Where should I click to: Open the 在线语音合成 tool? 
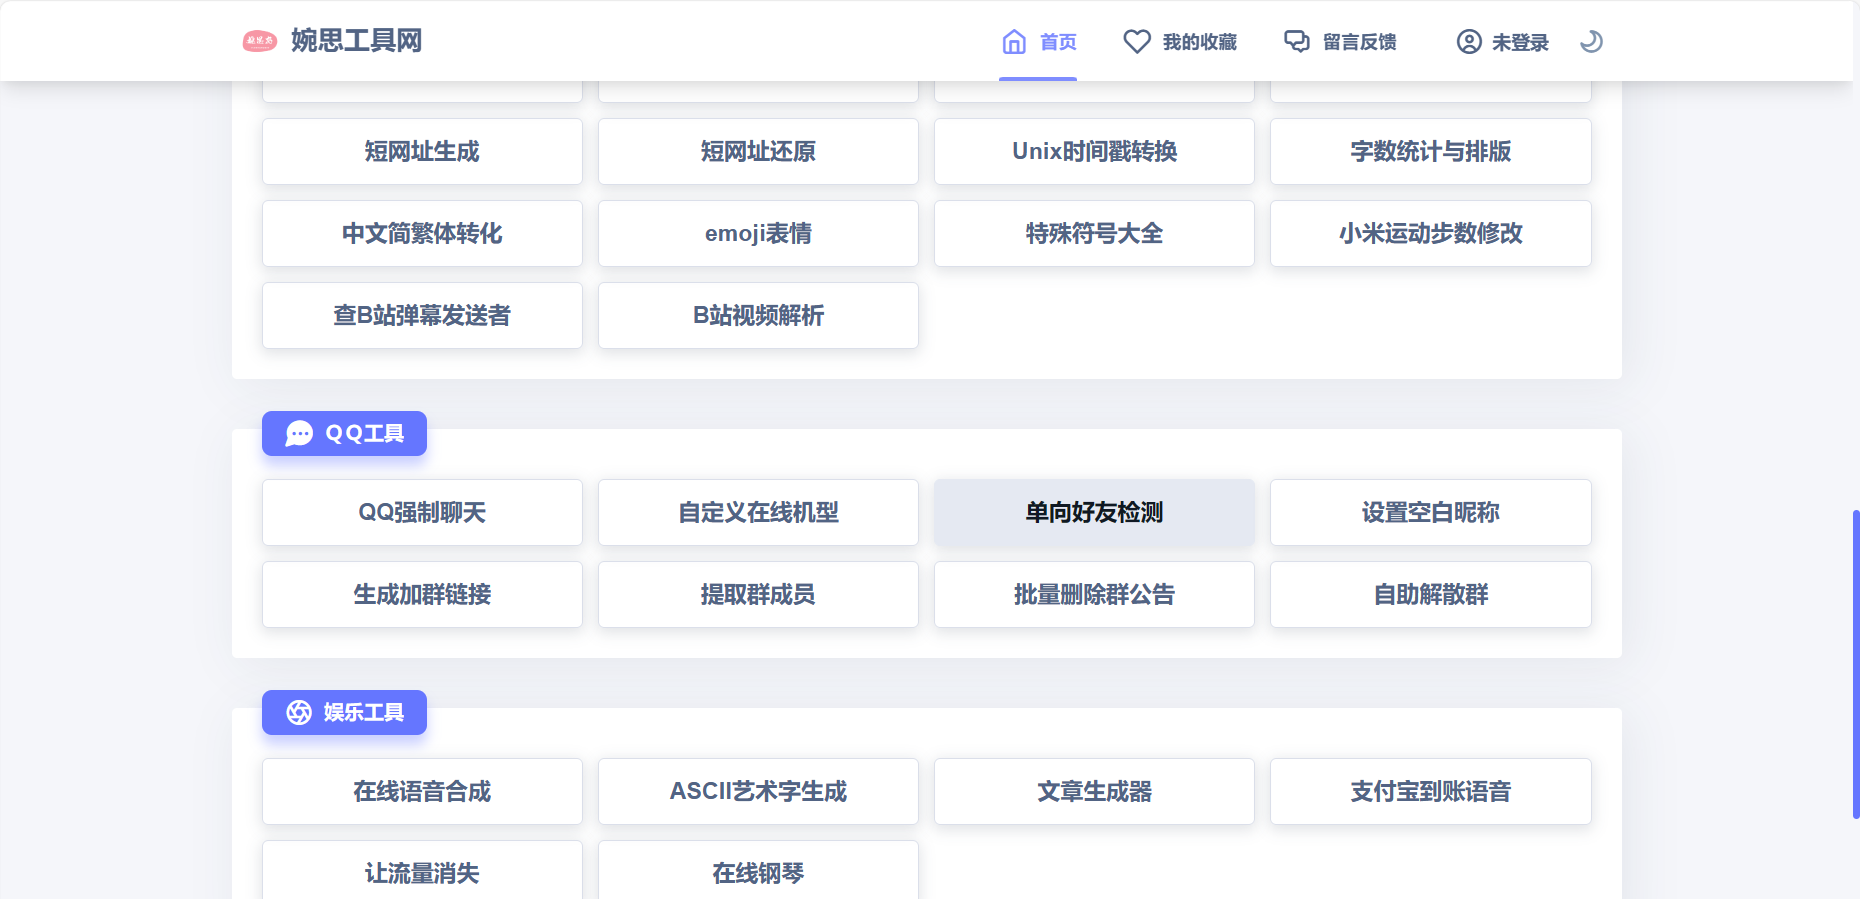click(422, 792)
